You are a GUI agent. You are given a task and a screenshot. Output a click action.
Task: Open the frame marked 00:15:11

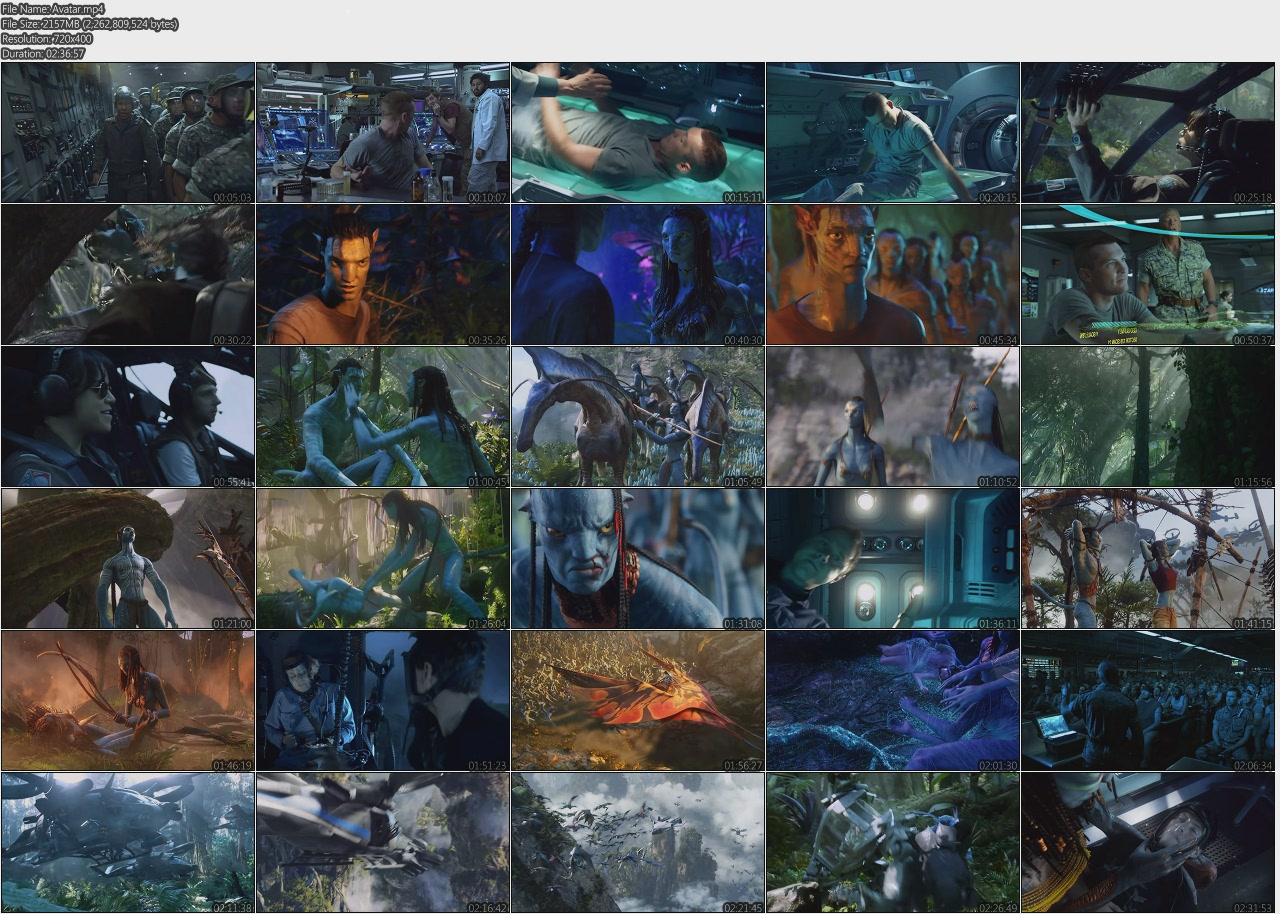click(638, 133)
